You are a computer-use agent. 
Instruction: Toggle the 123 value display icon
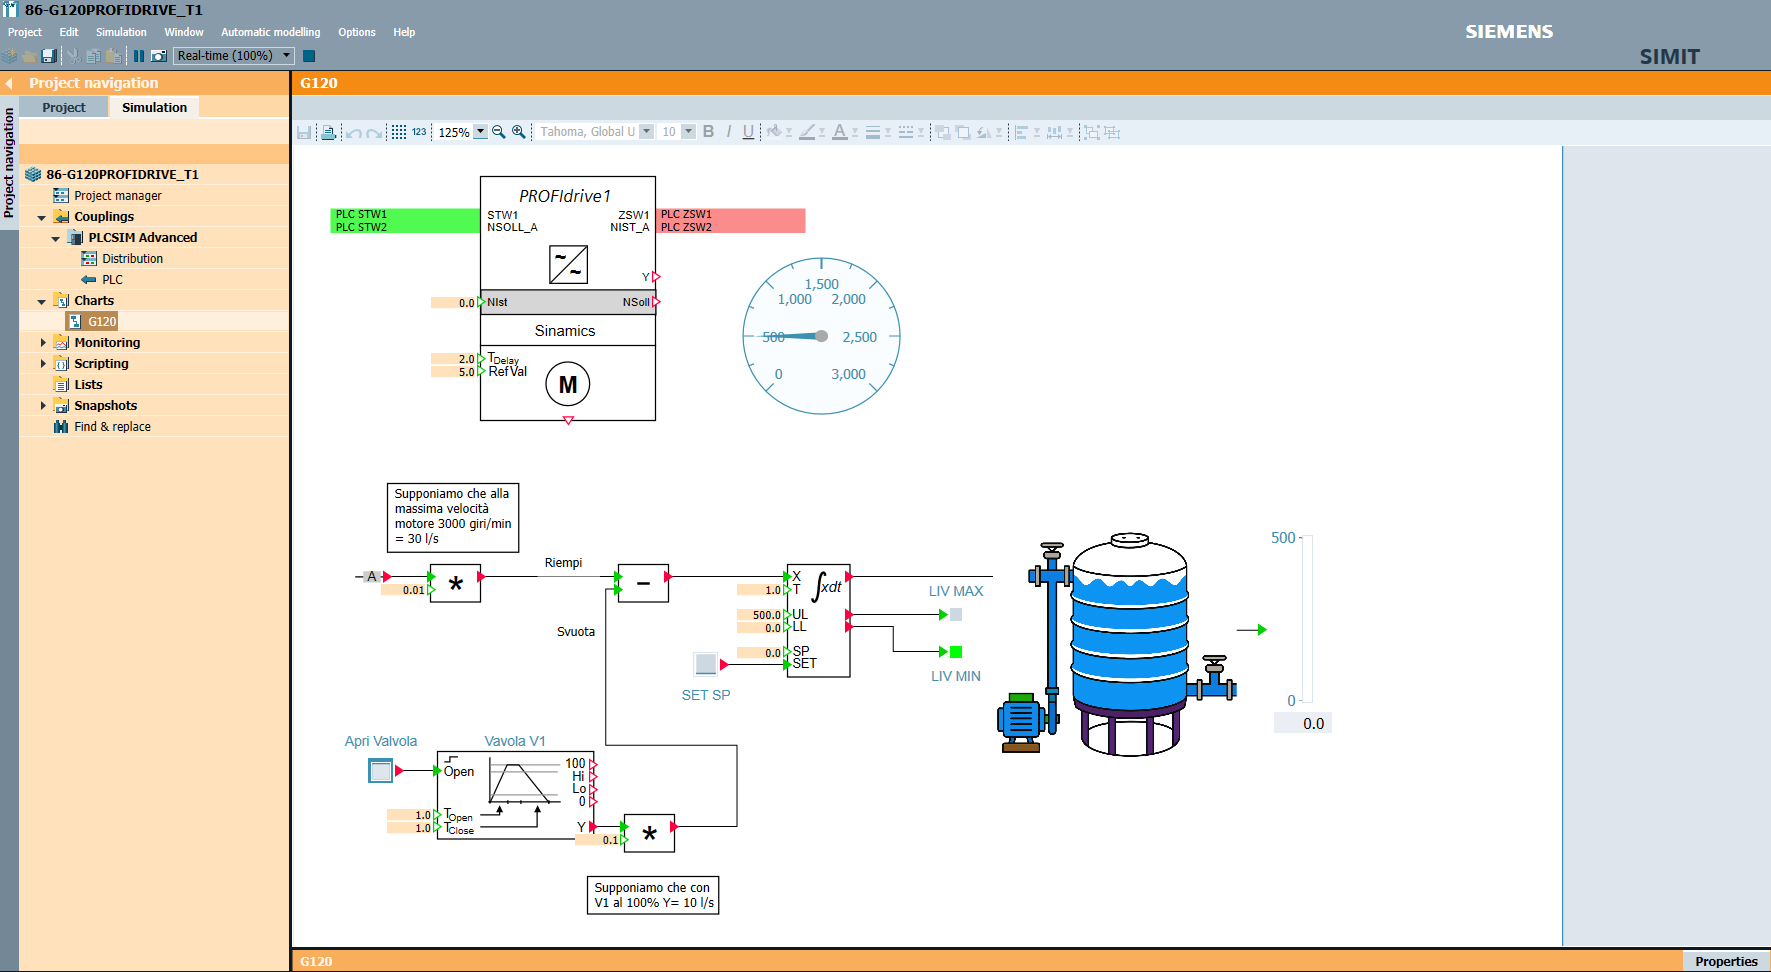pyautogui.click(x=419, y=132)
